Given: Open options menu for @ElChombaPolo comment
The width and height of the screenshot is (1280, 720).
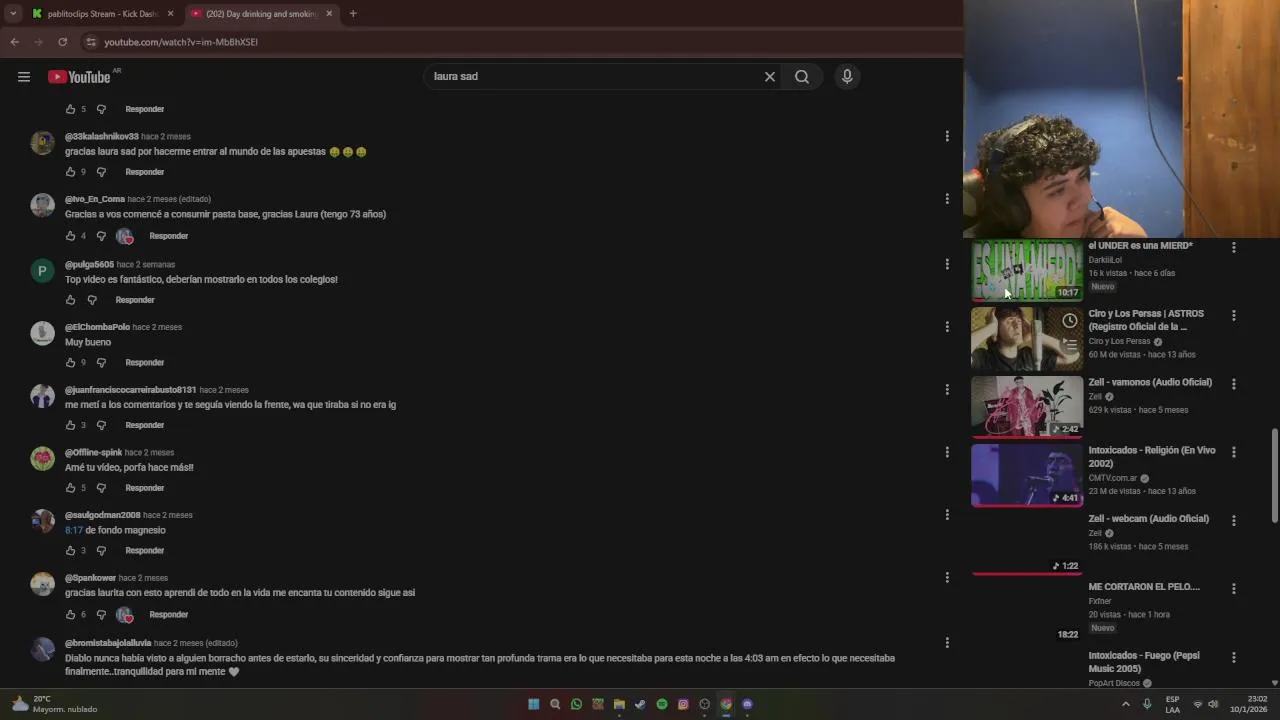Looking at the screenshot, I should [947, 327].
